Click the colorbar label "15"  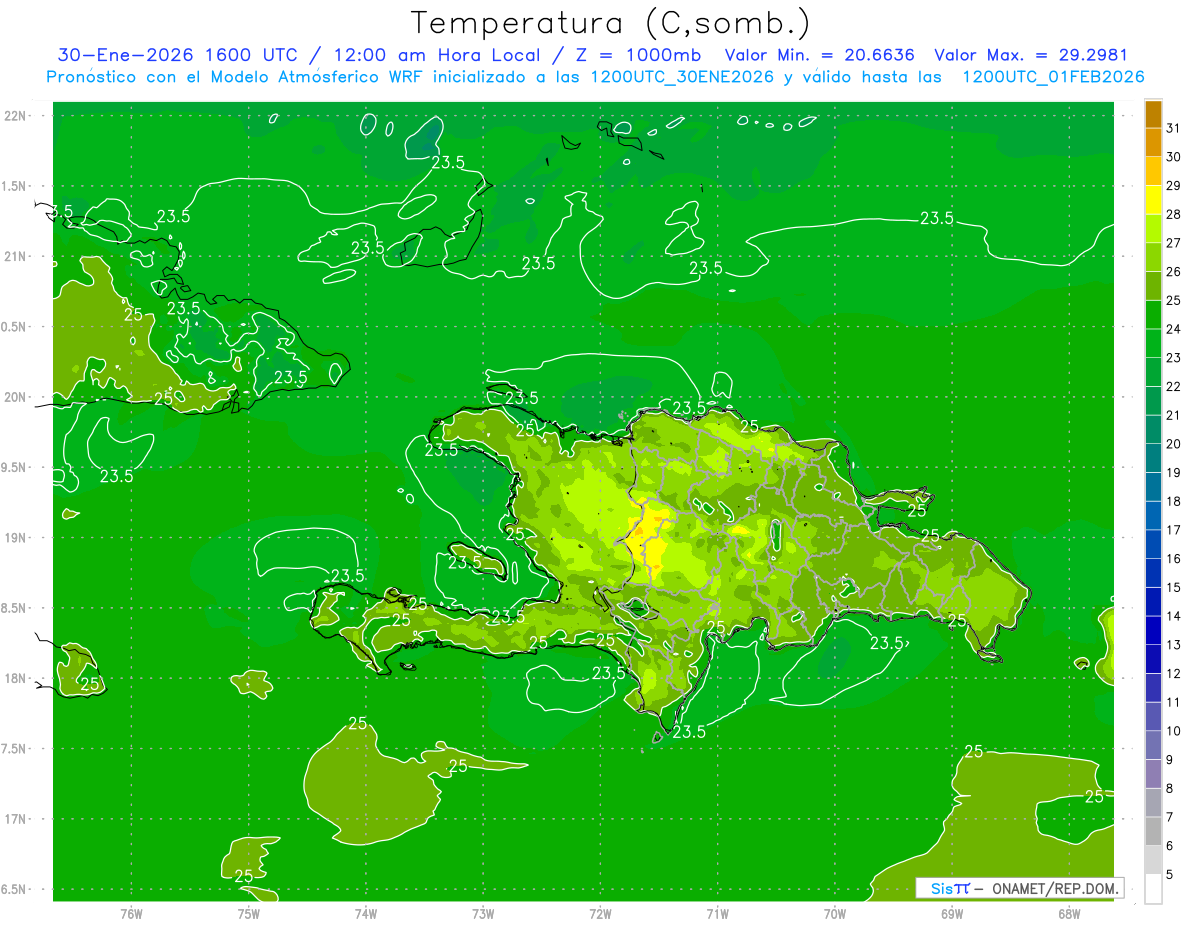pyautogui.click(x=1174, y=587)
